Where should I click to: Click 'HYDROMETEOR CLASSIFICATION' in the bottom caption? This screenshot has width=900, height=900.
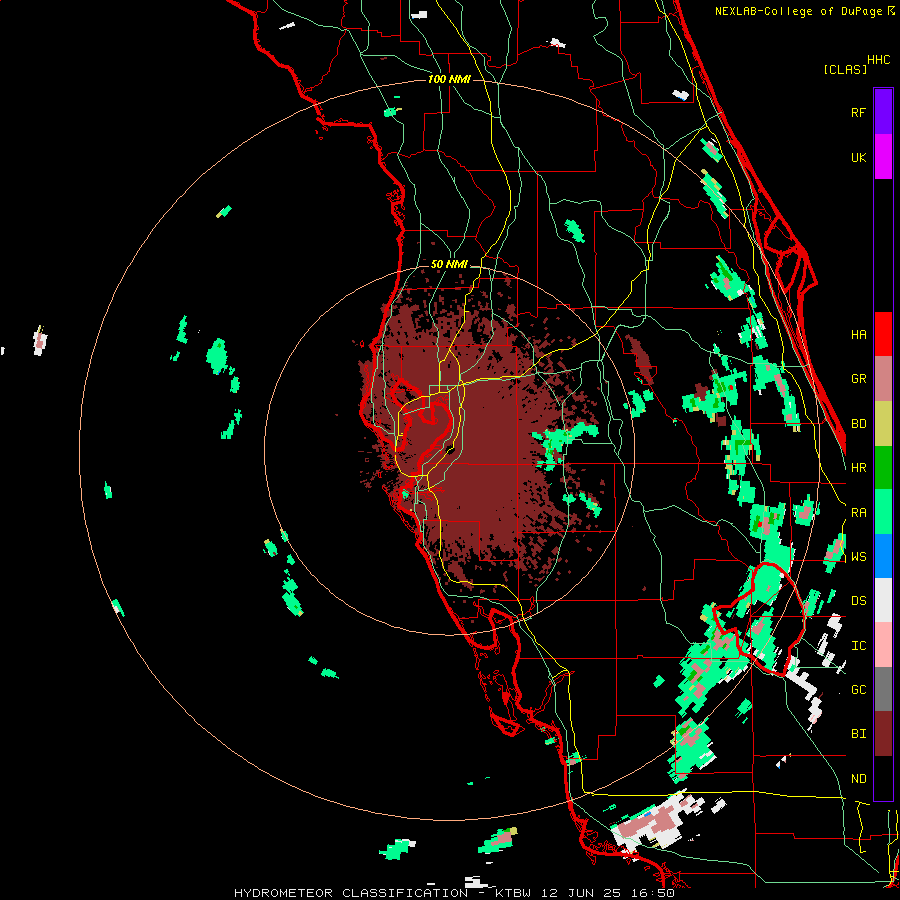[351, 893]
